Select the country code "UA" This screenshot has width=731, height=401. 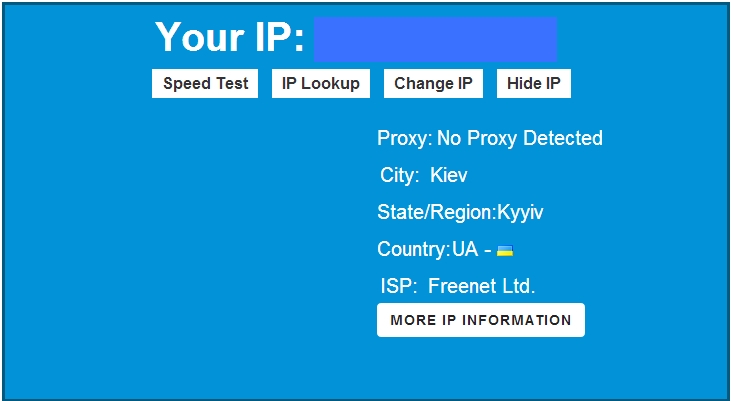click(x=465, y=249)
